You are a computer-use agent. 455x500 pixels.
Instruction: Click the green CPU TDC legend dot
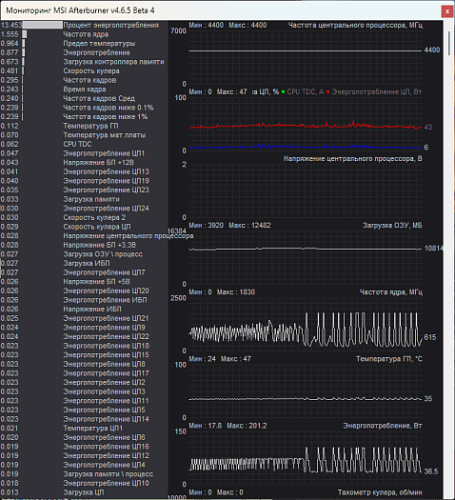coord(283,92)
